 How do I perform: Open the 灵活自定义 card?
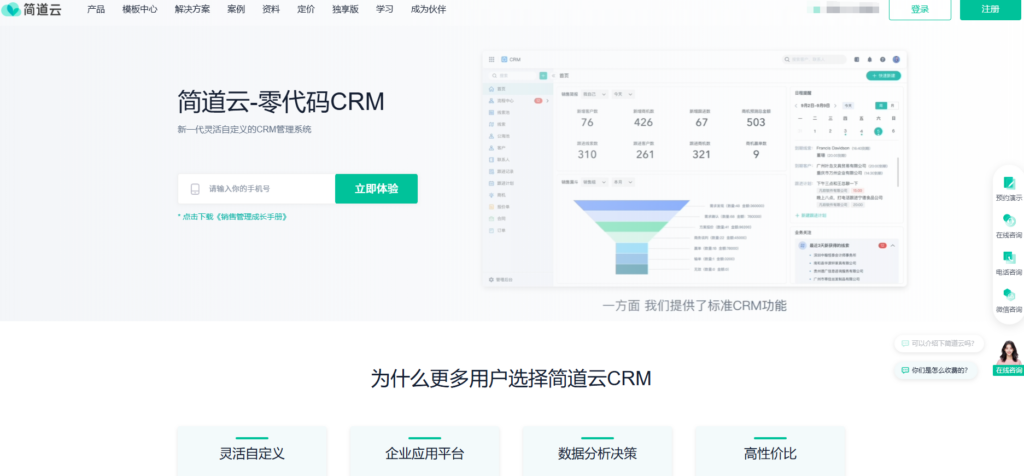pyautogui.click(x=251, y=452)
